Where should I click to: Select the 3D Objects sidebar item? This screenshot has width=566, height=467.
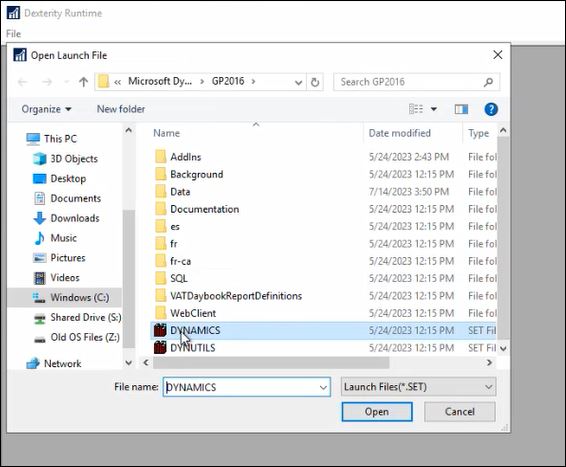pyautogui.click(x=74, y=159)
